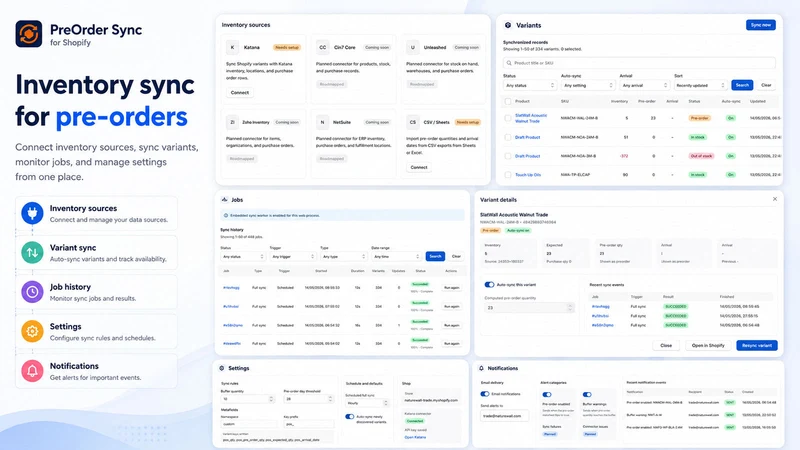
Task: Click the purple clock Job history icon
Action: (x=32, y=292)
